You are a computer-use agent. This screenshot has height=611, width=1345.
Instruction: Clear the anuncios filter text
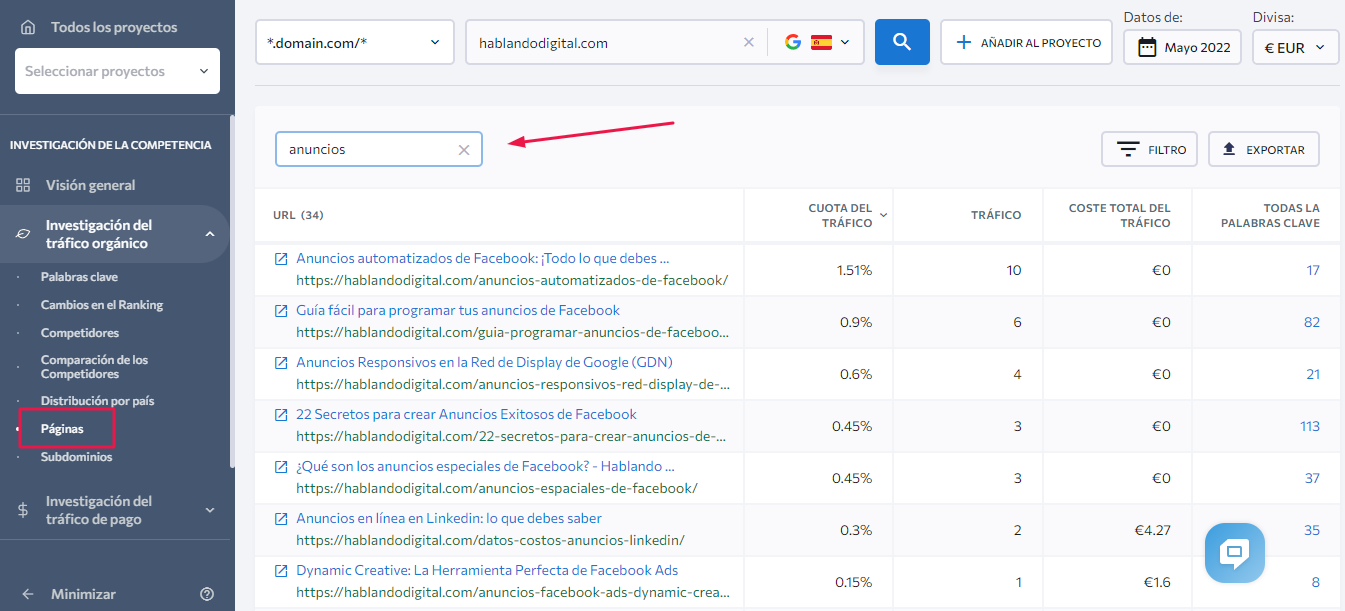pos(464,150)
